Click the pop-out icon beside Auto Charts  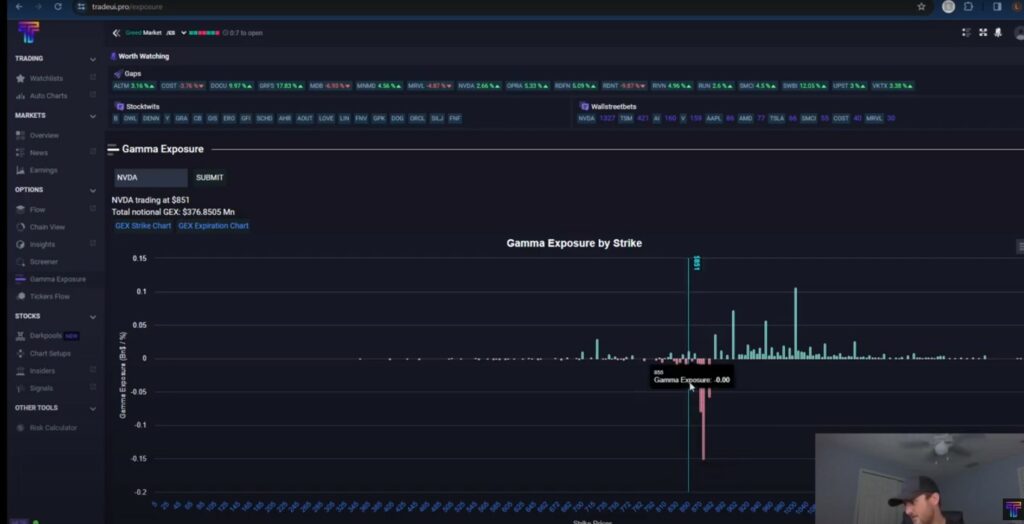tap(93, 95)
